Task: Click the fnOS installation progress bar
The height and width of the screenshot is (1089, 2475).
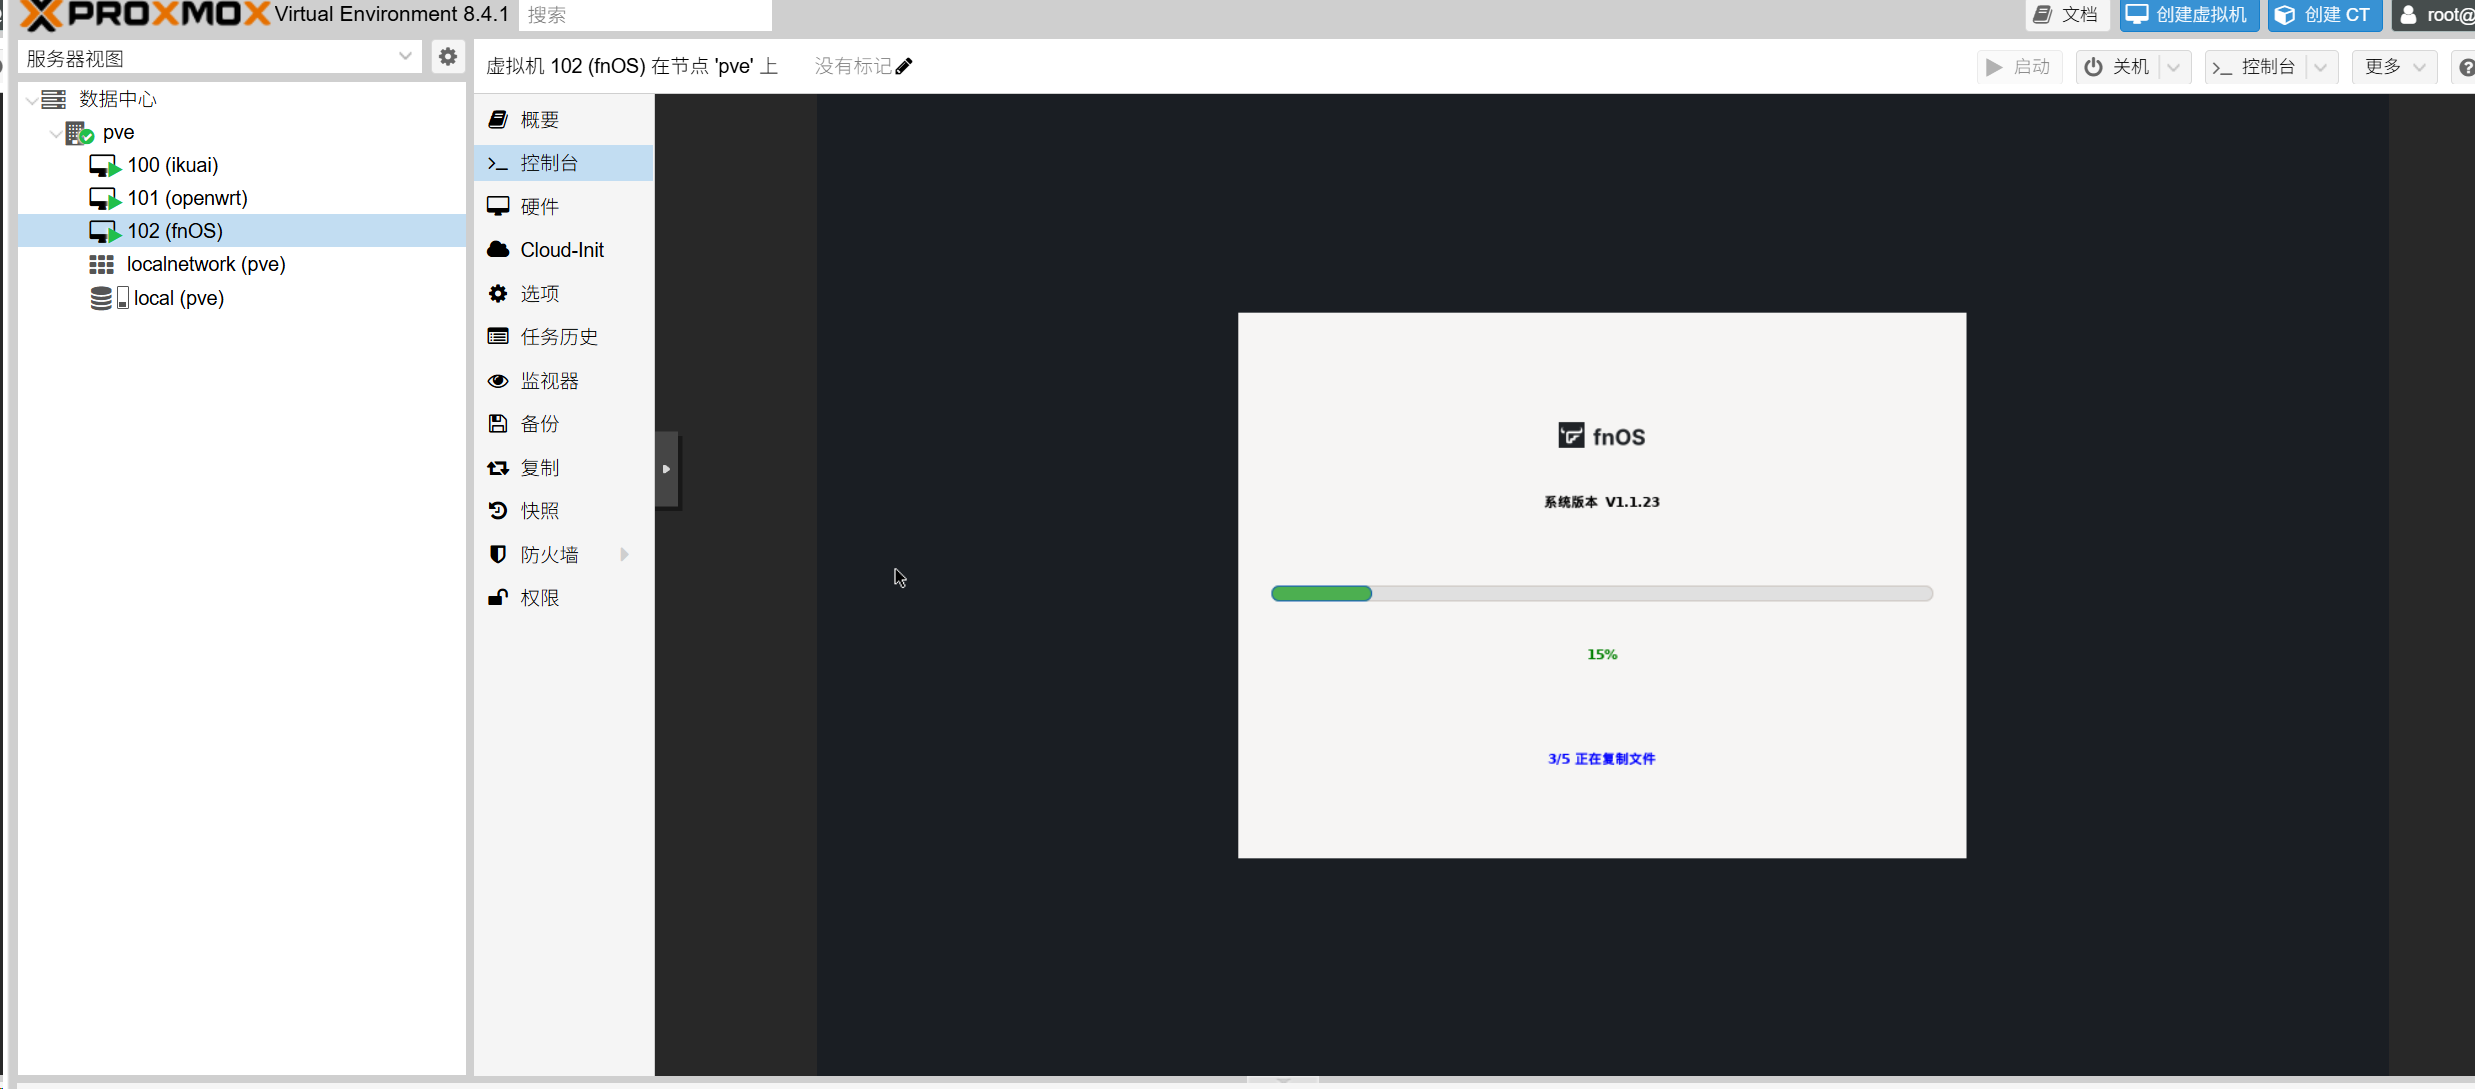Action: [x=1601, y=594]
